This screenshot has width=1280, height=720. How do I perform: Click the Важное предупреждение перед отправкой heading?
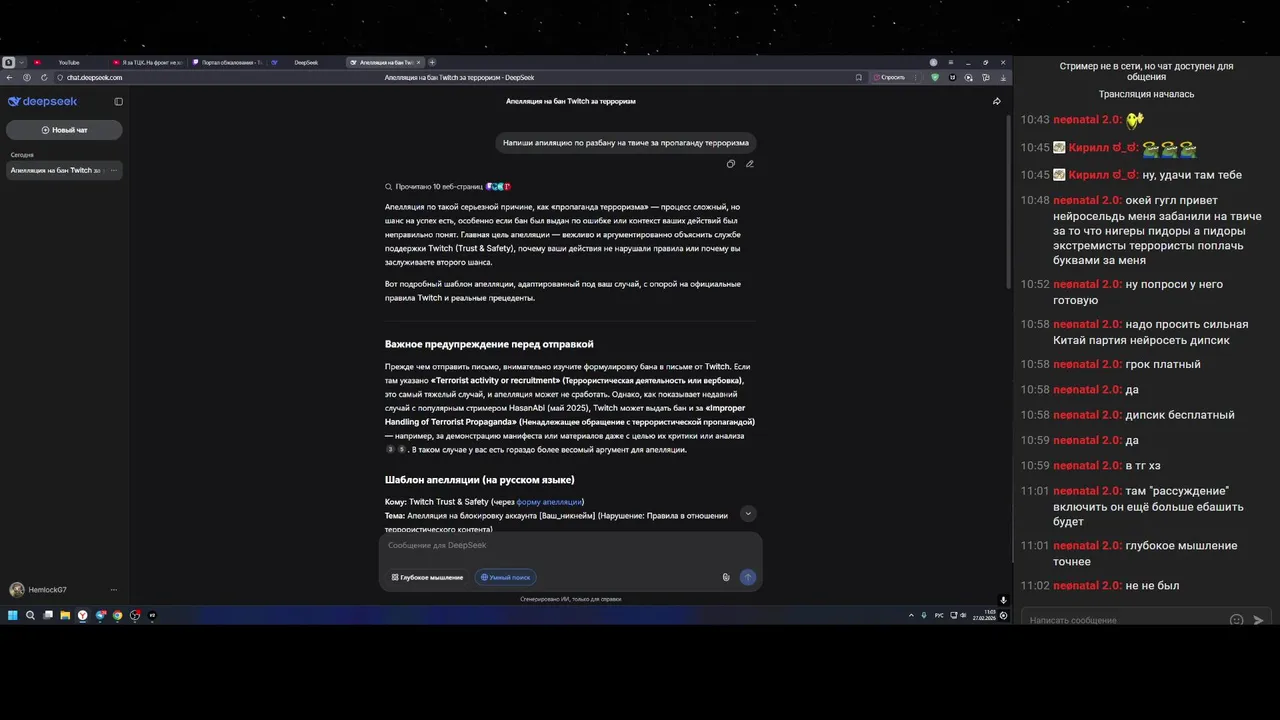pos(489,344)
